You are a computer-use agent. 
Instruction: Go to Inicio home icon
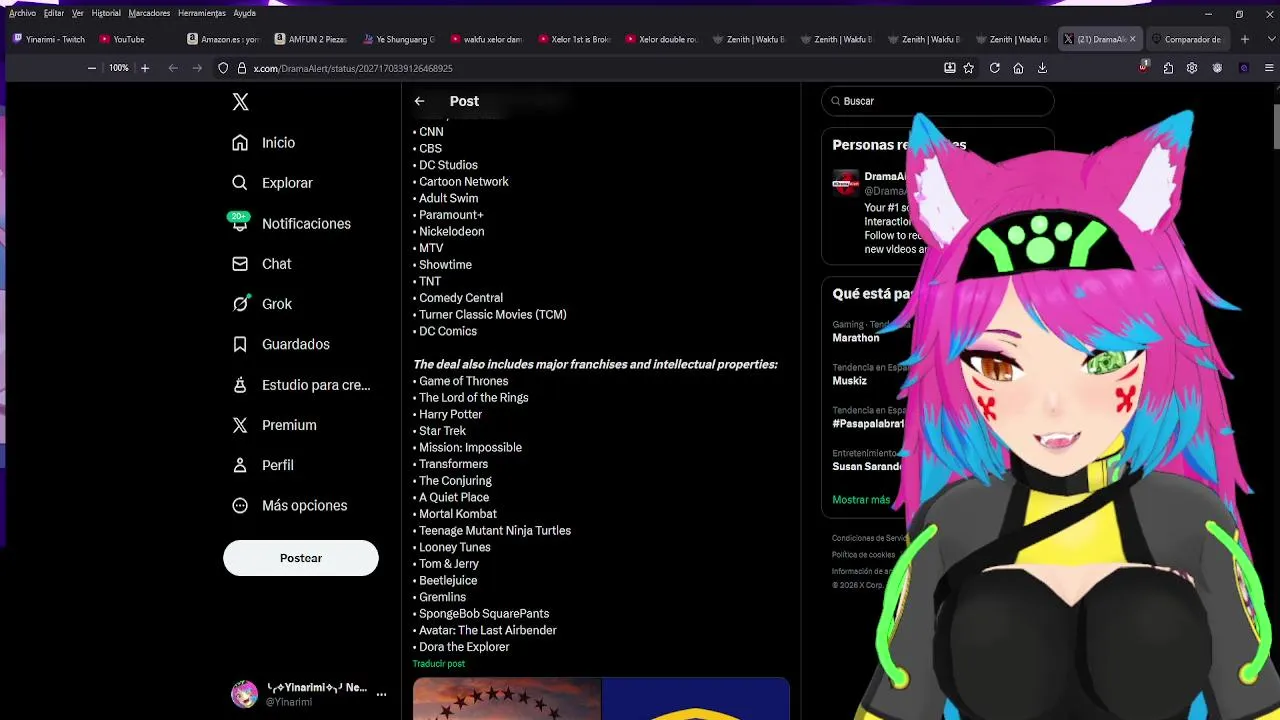click(240, 143)
